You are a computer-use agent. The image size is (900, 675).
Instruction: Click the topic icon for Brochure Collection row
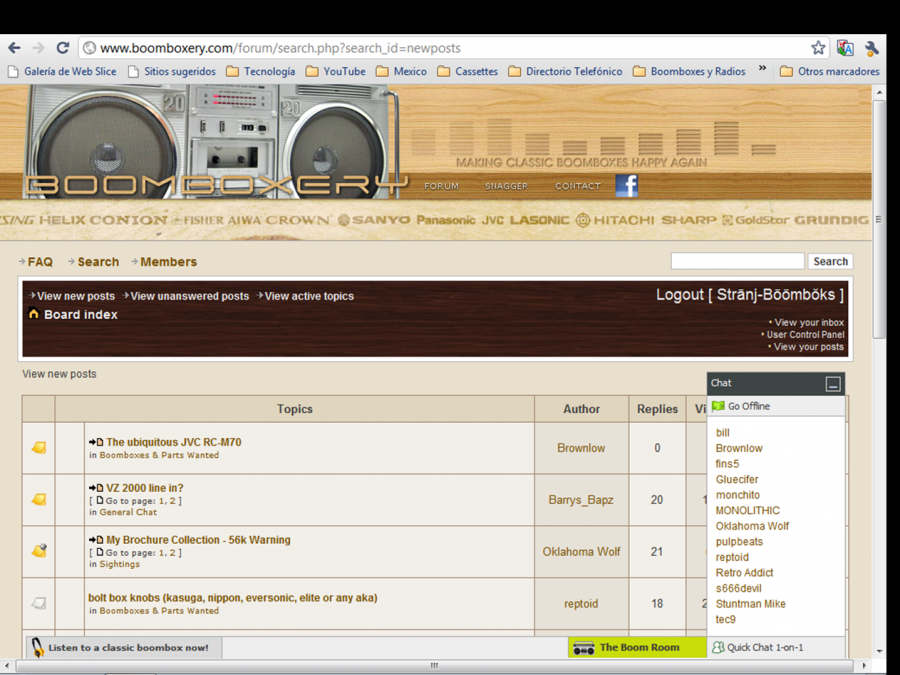pos(38,550)
